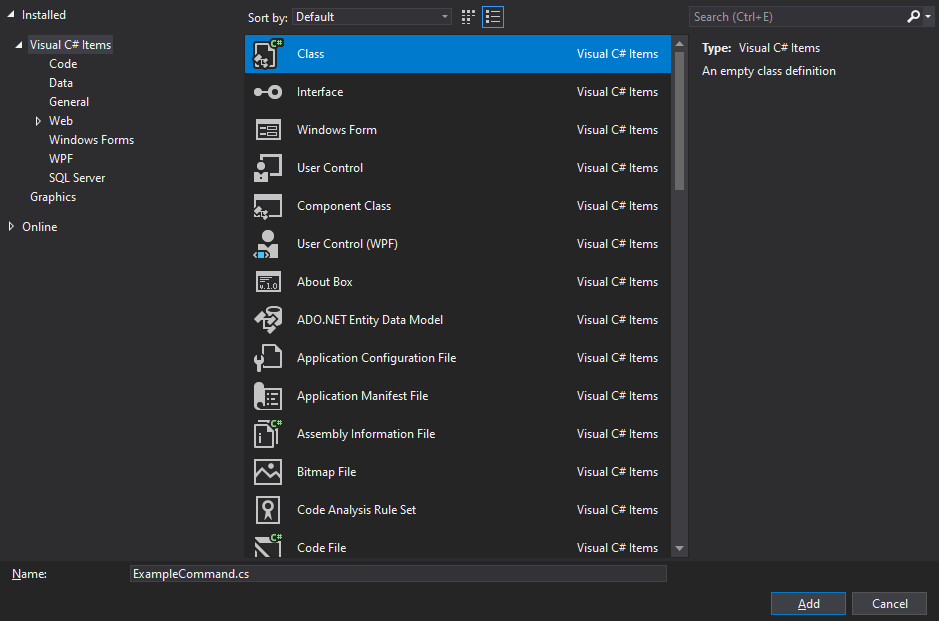This screenshot has height=621, width=939.
Task: Switch to small icons grid view
Action: [468, 17]
